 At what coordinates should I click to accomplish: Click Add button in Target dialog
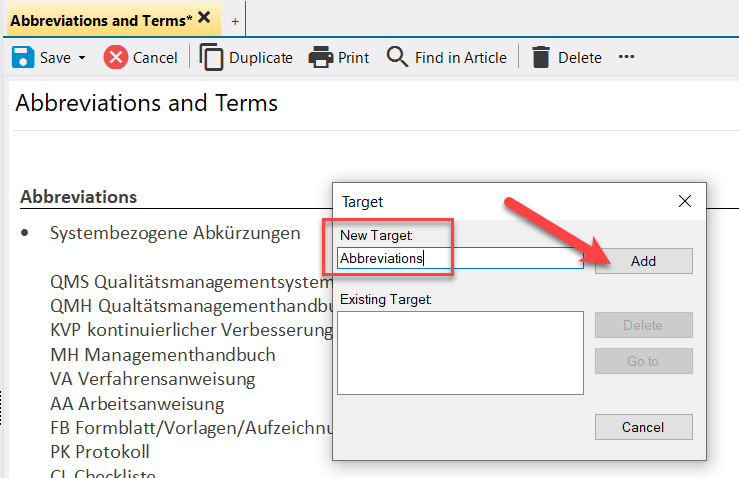(643, 261)
